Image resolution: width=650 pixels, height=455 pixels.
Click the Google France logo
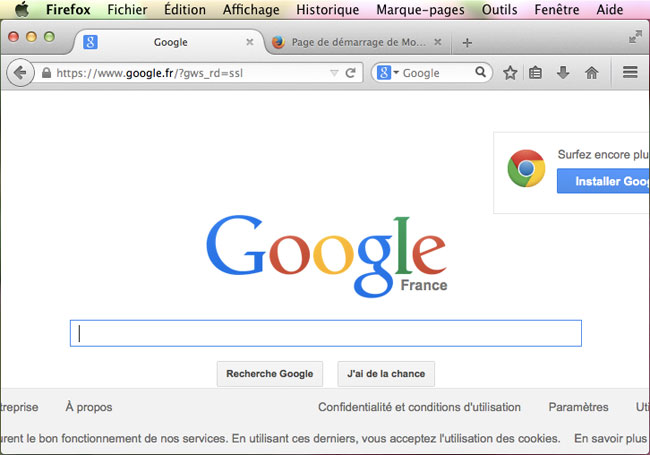pos(327,256)
